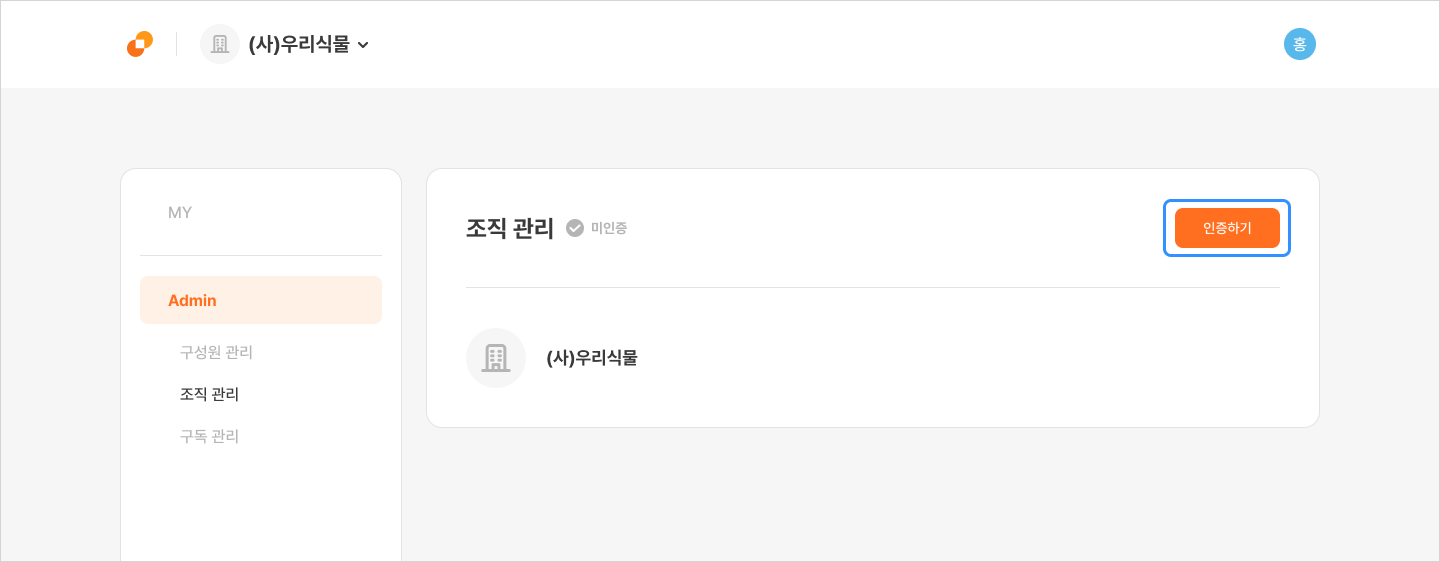Viewport: 1440px width, 562px height.
Task: Click the 조직 관리 page heading
Action: click(509, 228)
